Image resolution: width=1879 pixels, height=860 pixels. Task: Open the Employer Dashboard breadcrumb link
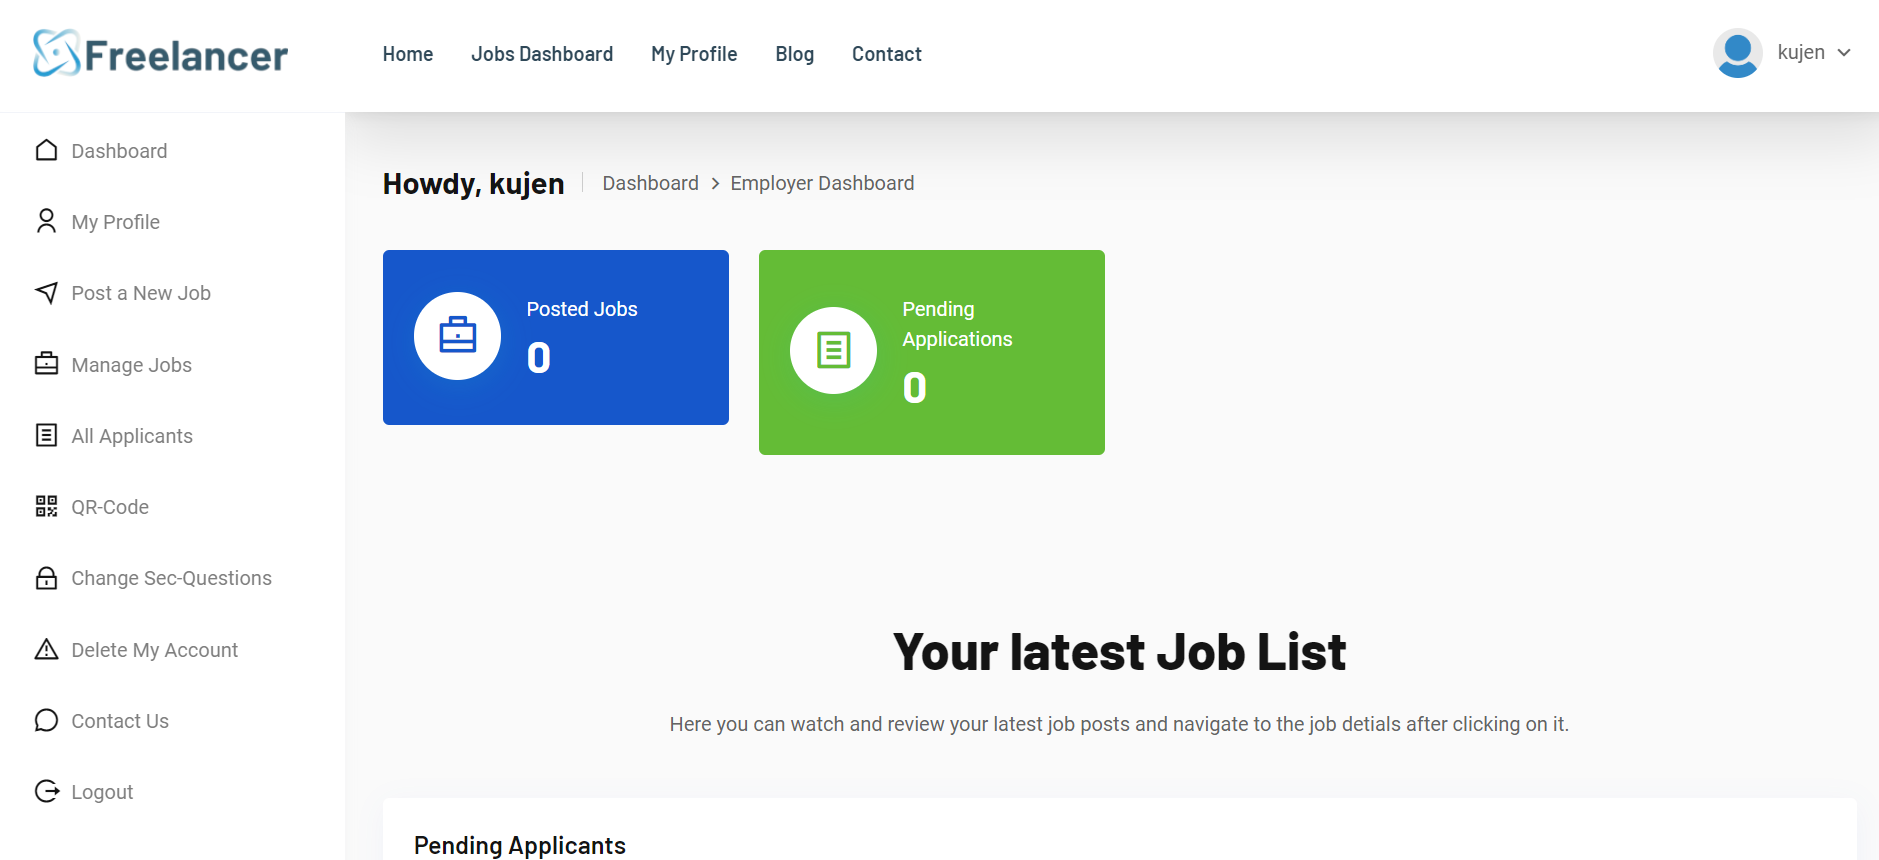pos(821,183)
